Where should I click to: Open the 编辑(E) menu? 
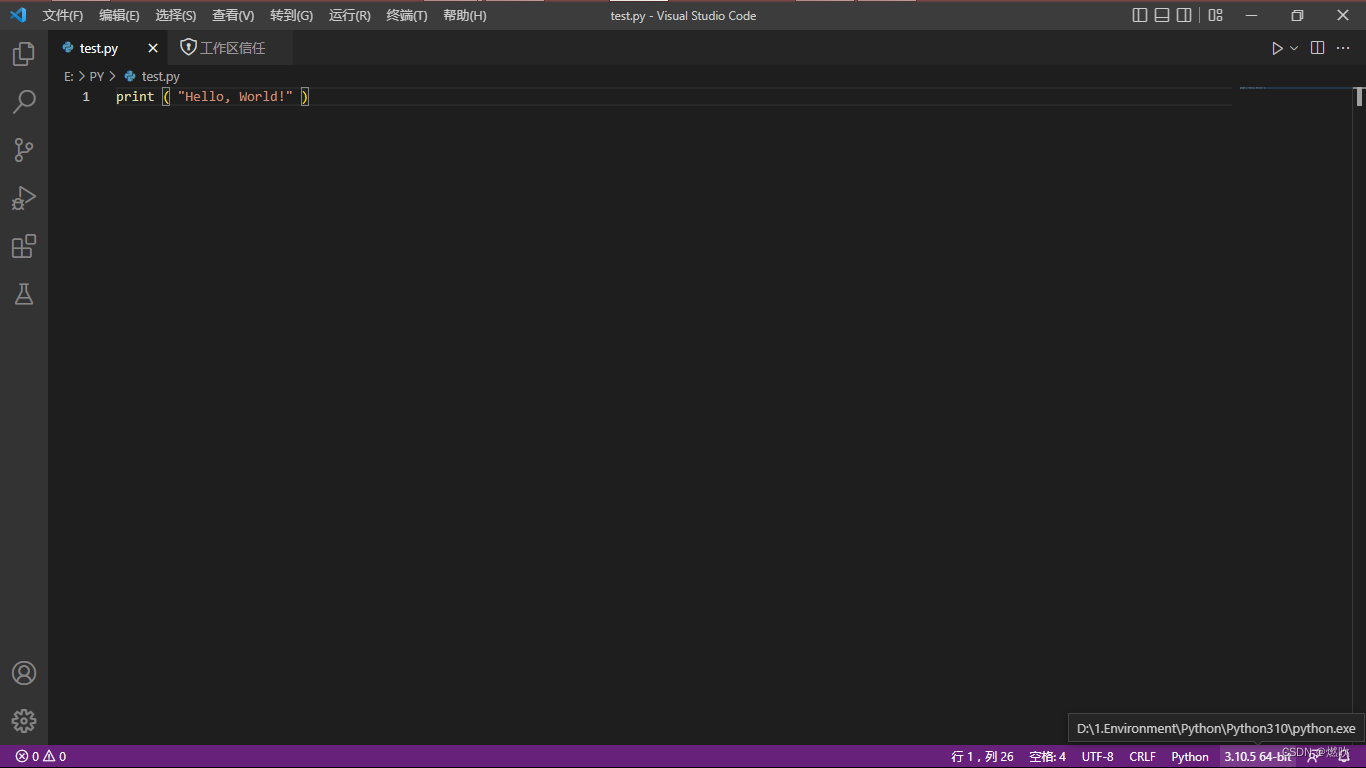119,16
